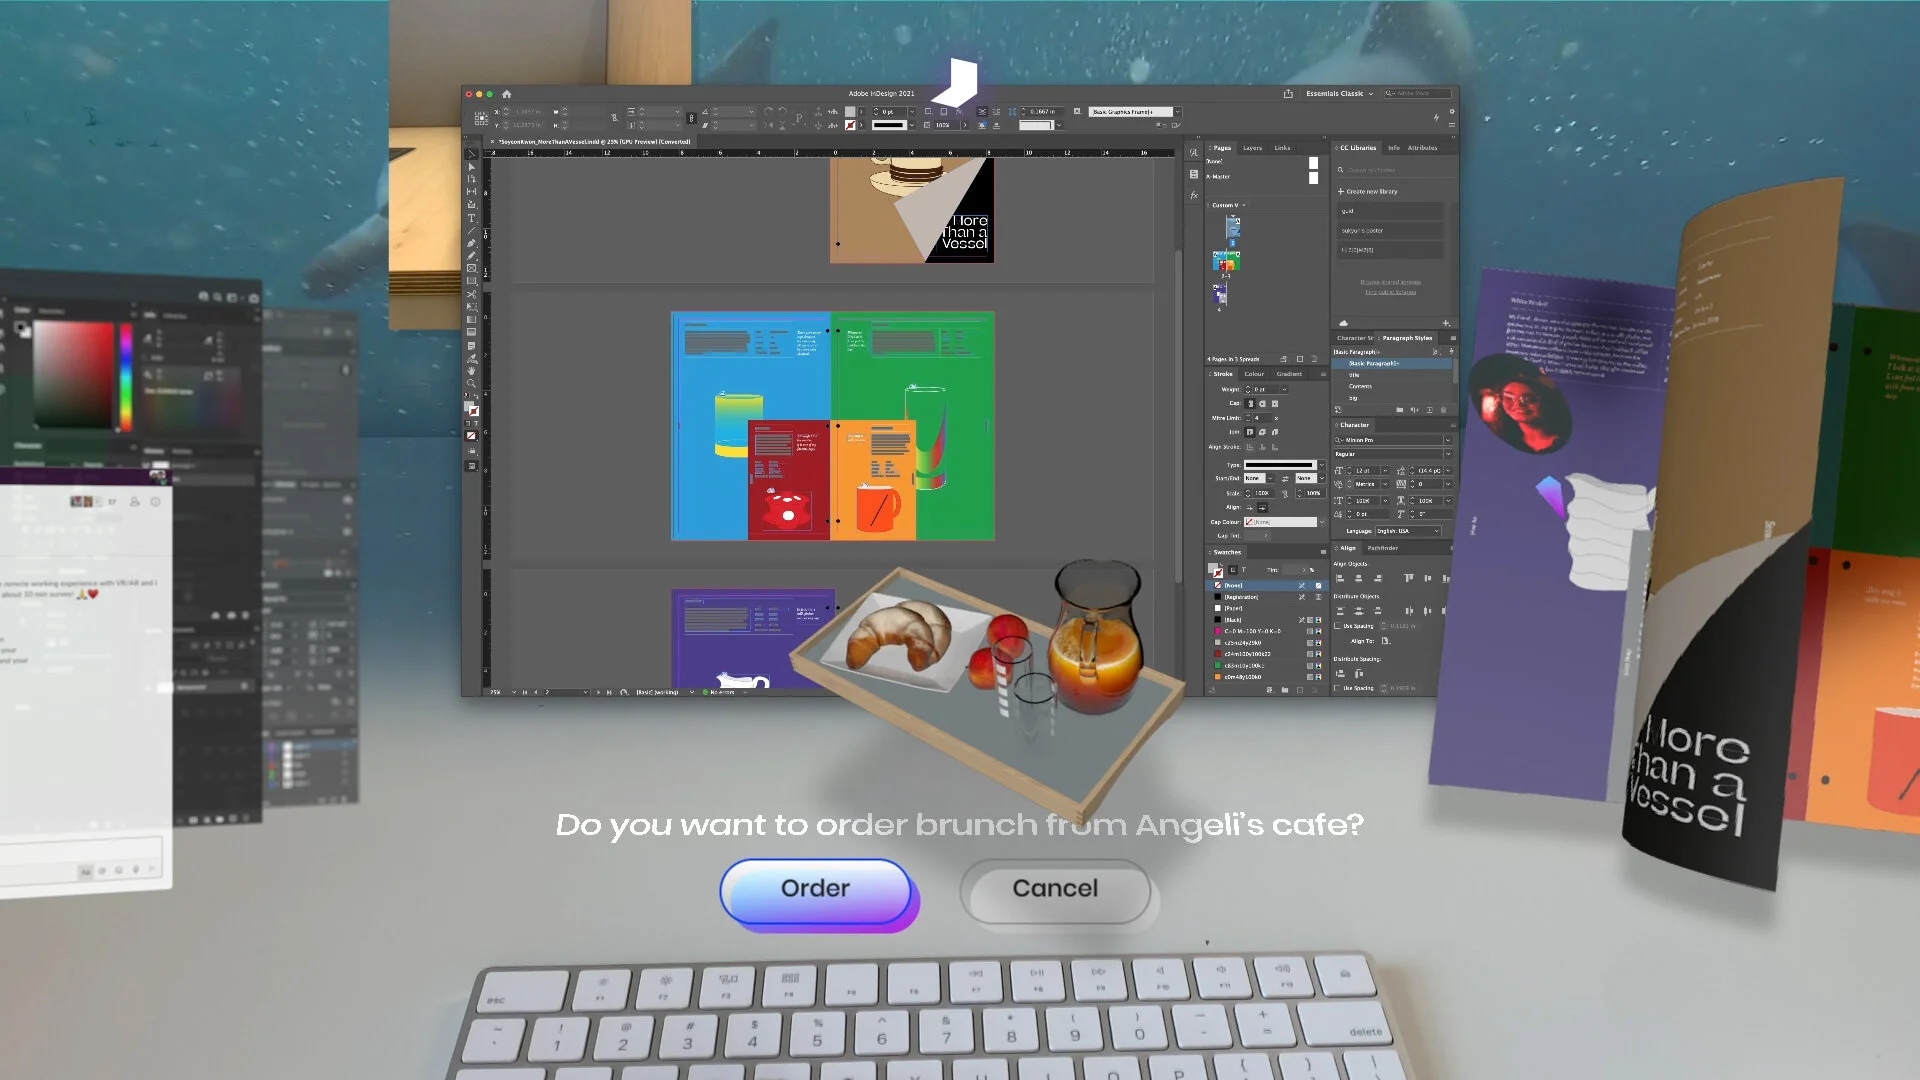Open the Minion Pro font family dropdown
This screenshot has width=1920, height=1080.
click(x=1447, y=440)
